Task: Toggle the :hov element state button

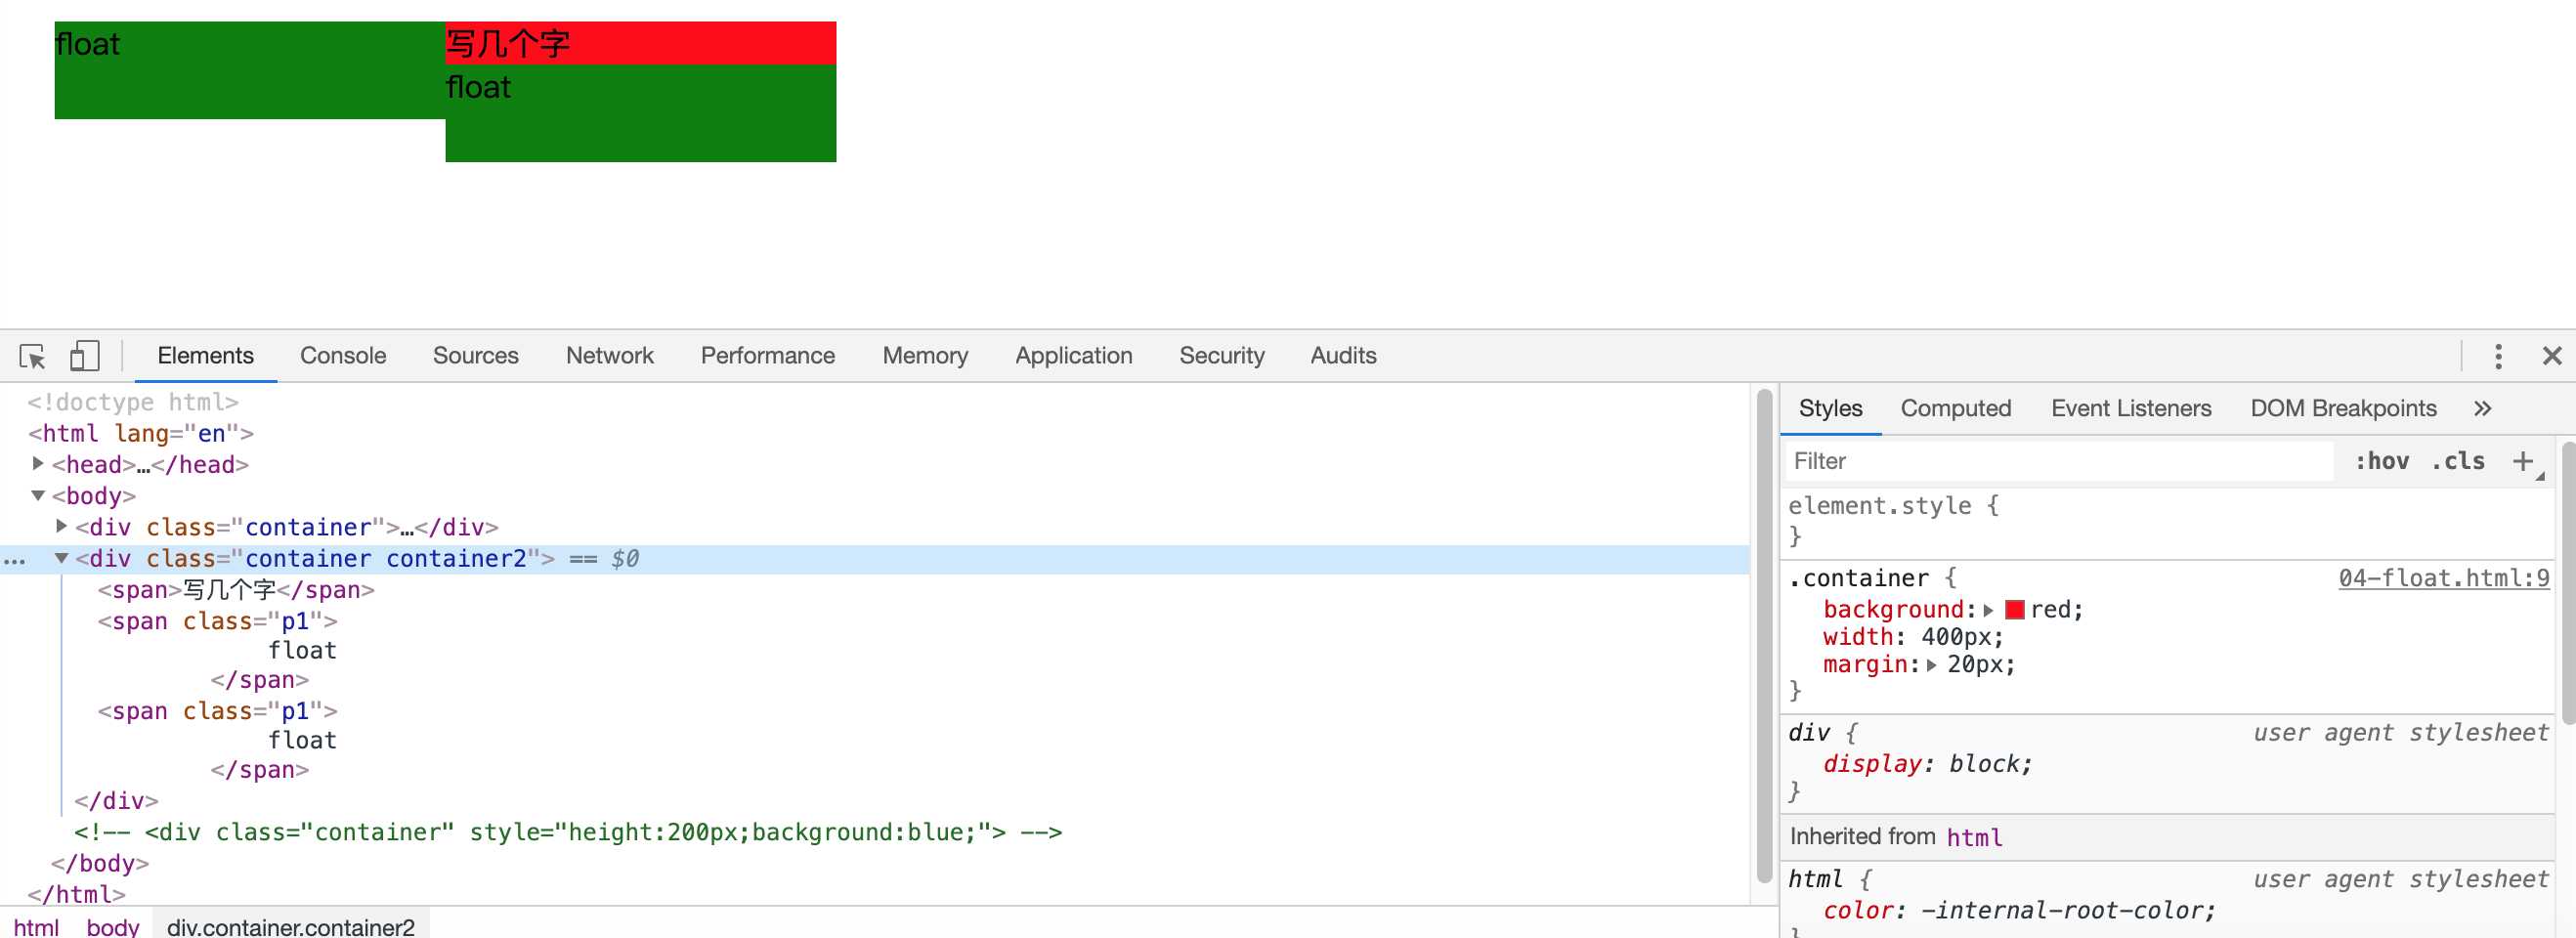Action: [2382, 461]
